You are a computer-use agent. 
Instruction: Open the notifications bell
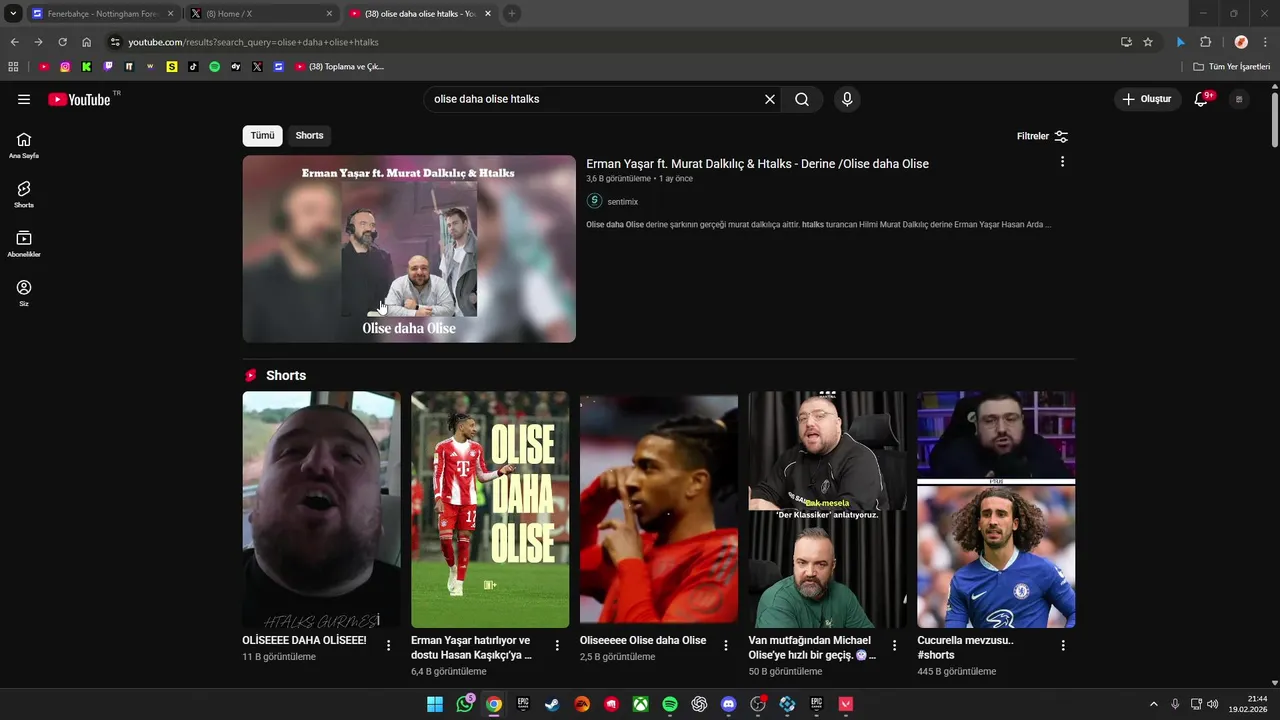(1202, 99)
